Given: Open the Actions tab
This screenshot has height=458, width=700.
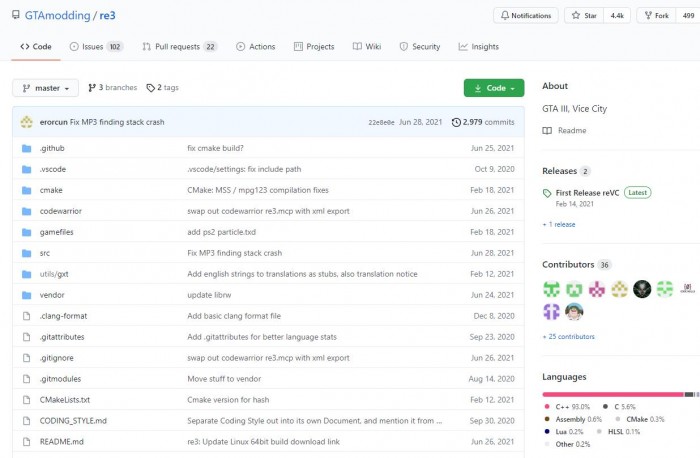Looking at the screenshot, I should coord(256,47).
